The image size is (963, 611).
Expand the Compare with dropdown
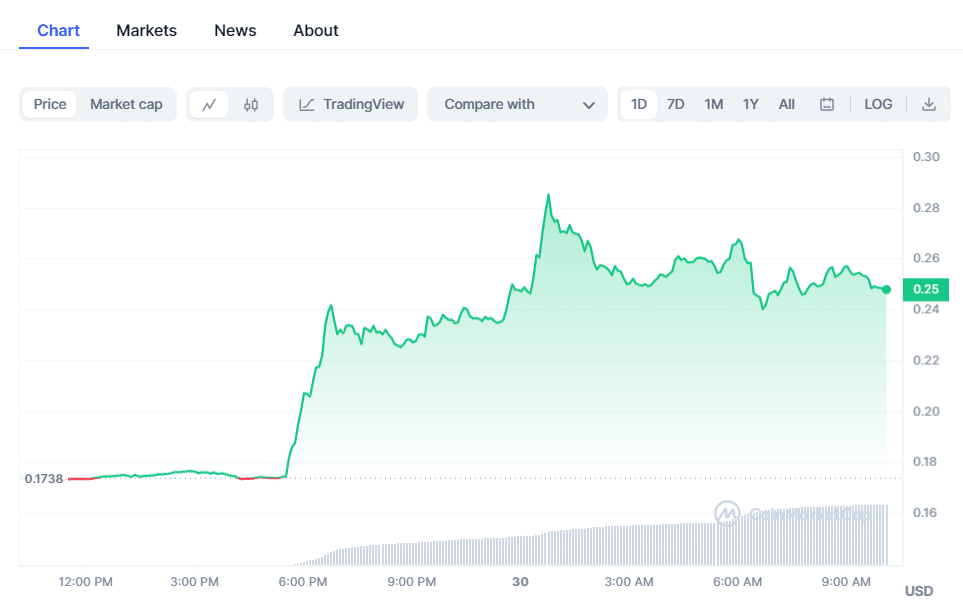517,104
